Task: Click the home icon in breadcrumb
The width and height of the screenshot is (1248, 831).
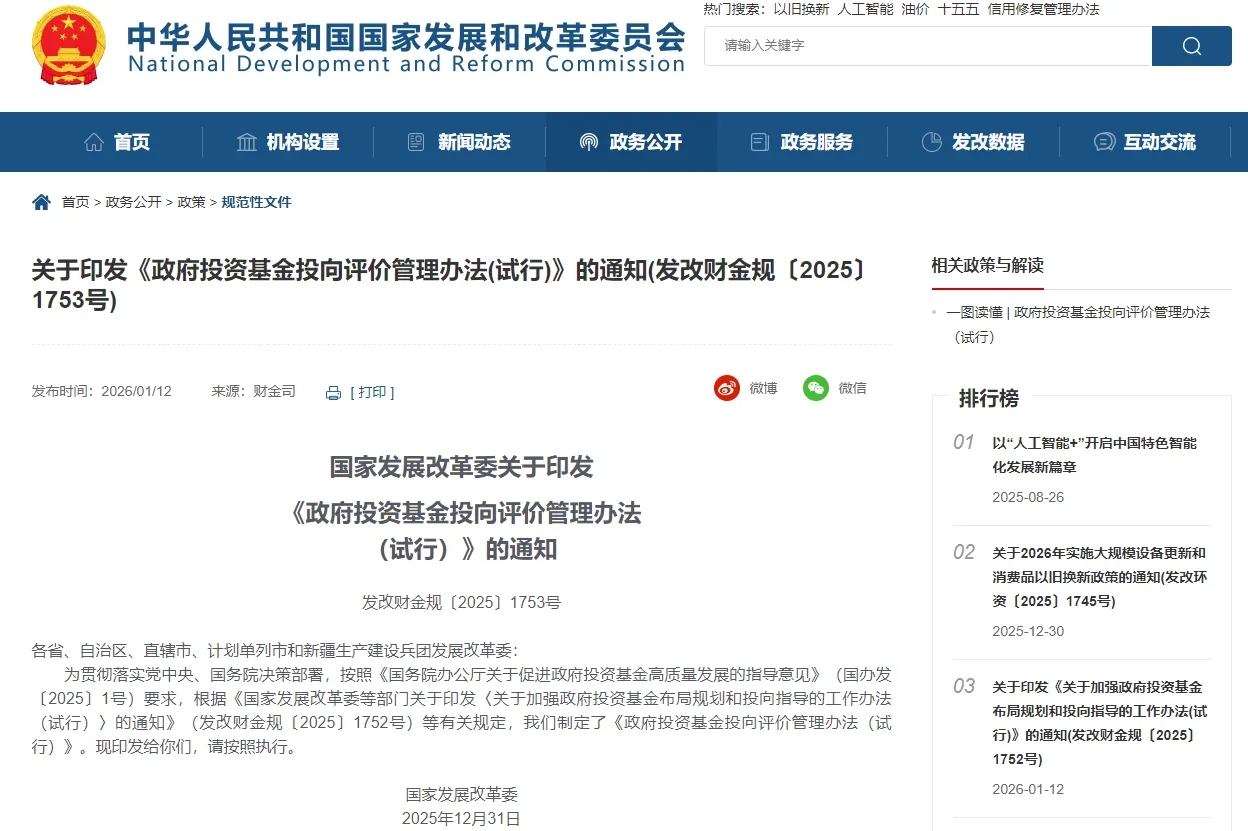Action: click(x=41, y=202)
